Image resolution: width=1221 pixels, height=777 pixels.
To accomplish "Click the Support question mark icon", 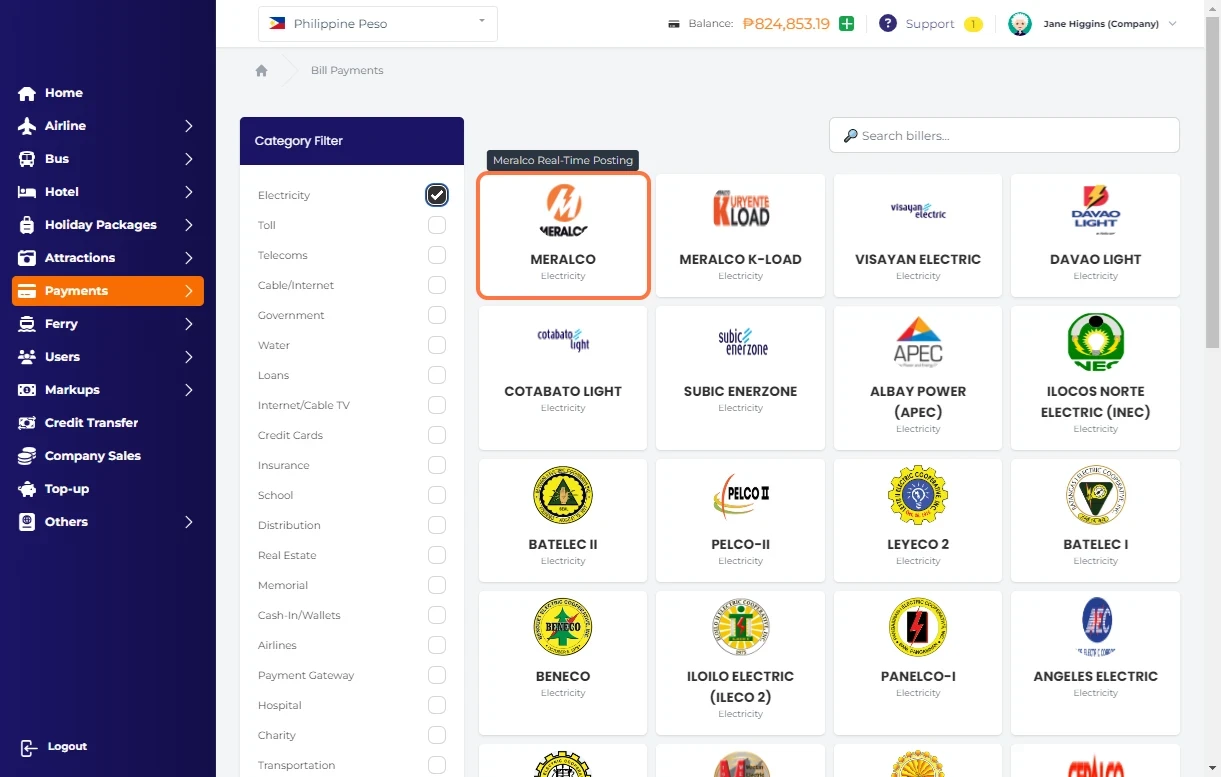I will click(x=887, y=24).
